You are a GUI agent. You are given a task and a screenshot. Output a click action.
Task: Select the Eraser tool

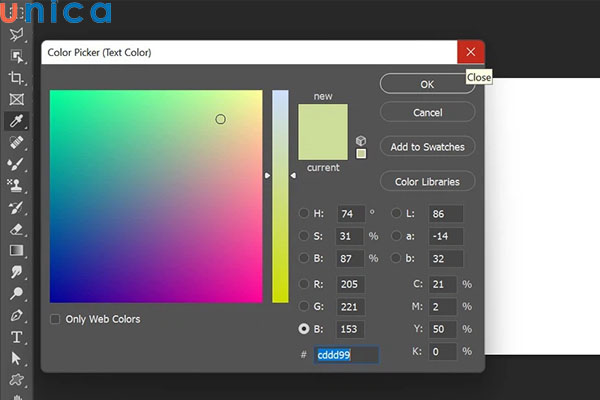[x=16, y=228]
